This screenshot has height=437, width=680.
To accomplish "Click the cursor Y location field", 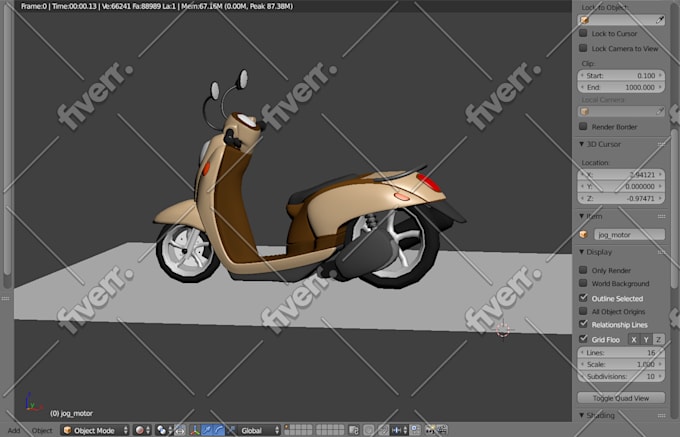I will point(621,186).
